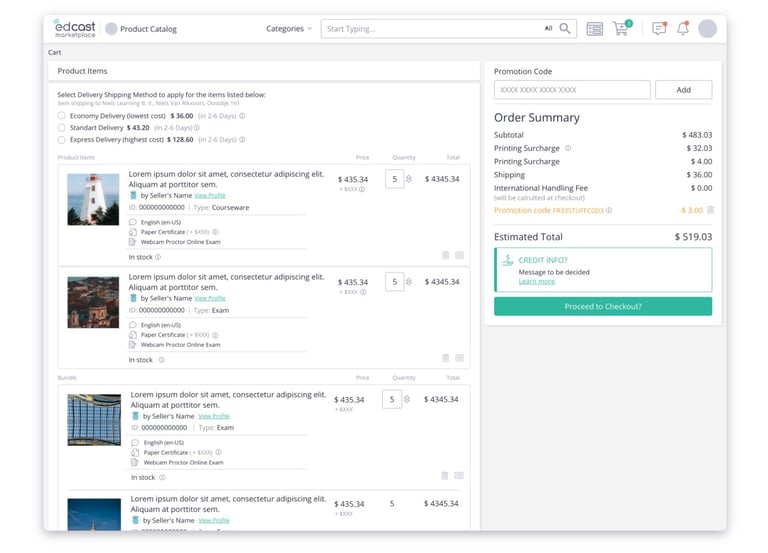The height and width of the screenshot is (553, 768).
Task: Click the CREDIT INFO? heading
Action: (x=543, y=260)
